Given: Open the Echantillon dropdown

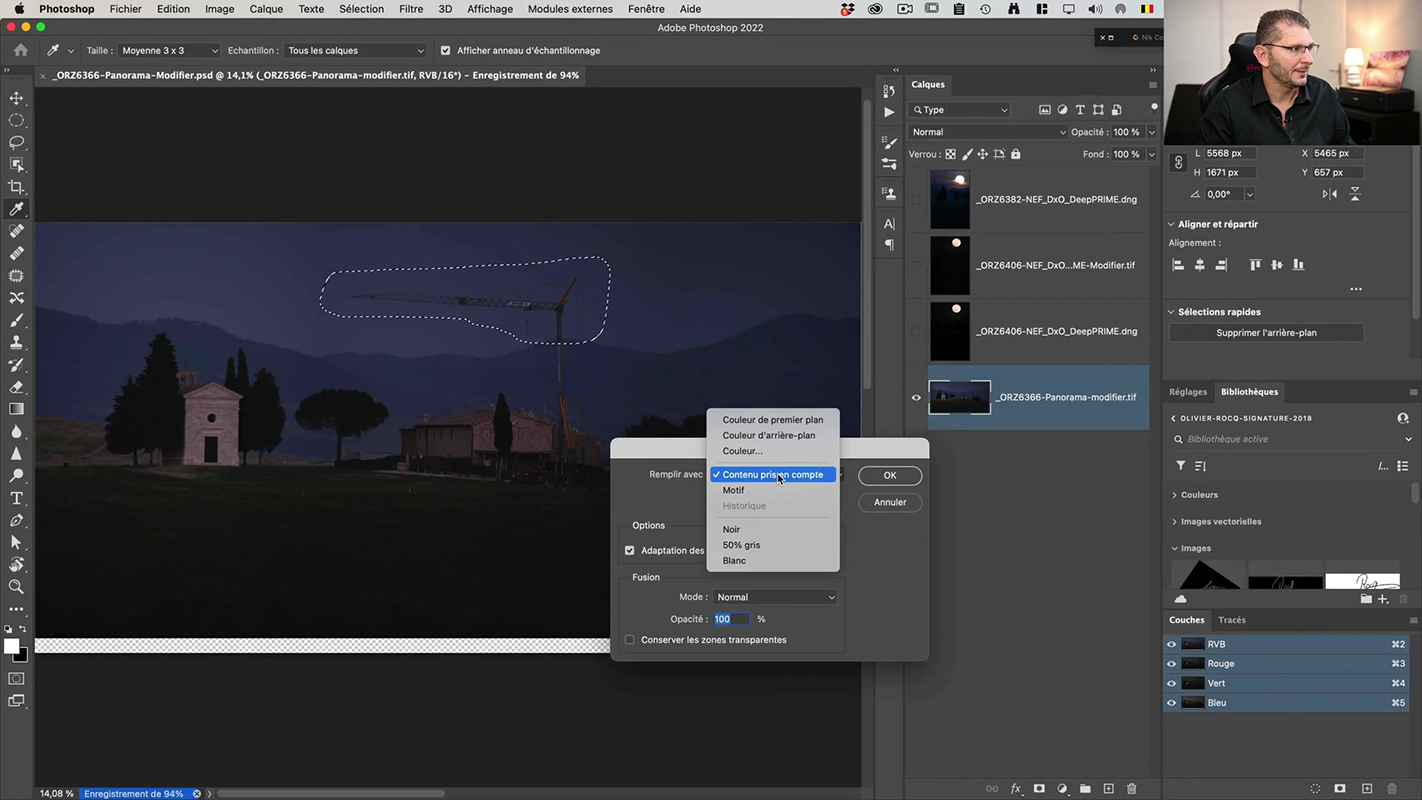Looking at the screenshot, I should (355, 50).
